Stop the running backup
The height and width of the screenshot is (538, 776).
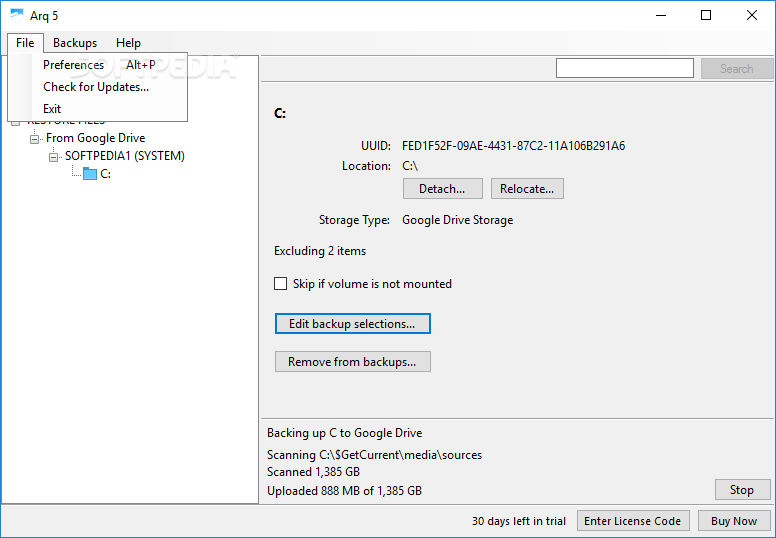tap(742, 489)
